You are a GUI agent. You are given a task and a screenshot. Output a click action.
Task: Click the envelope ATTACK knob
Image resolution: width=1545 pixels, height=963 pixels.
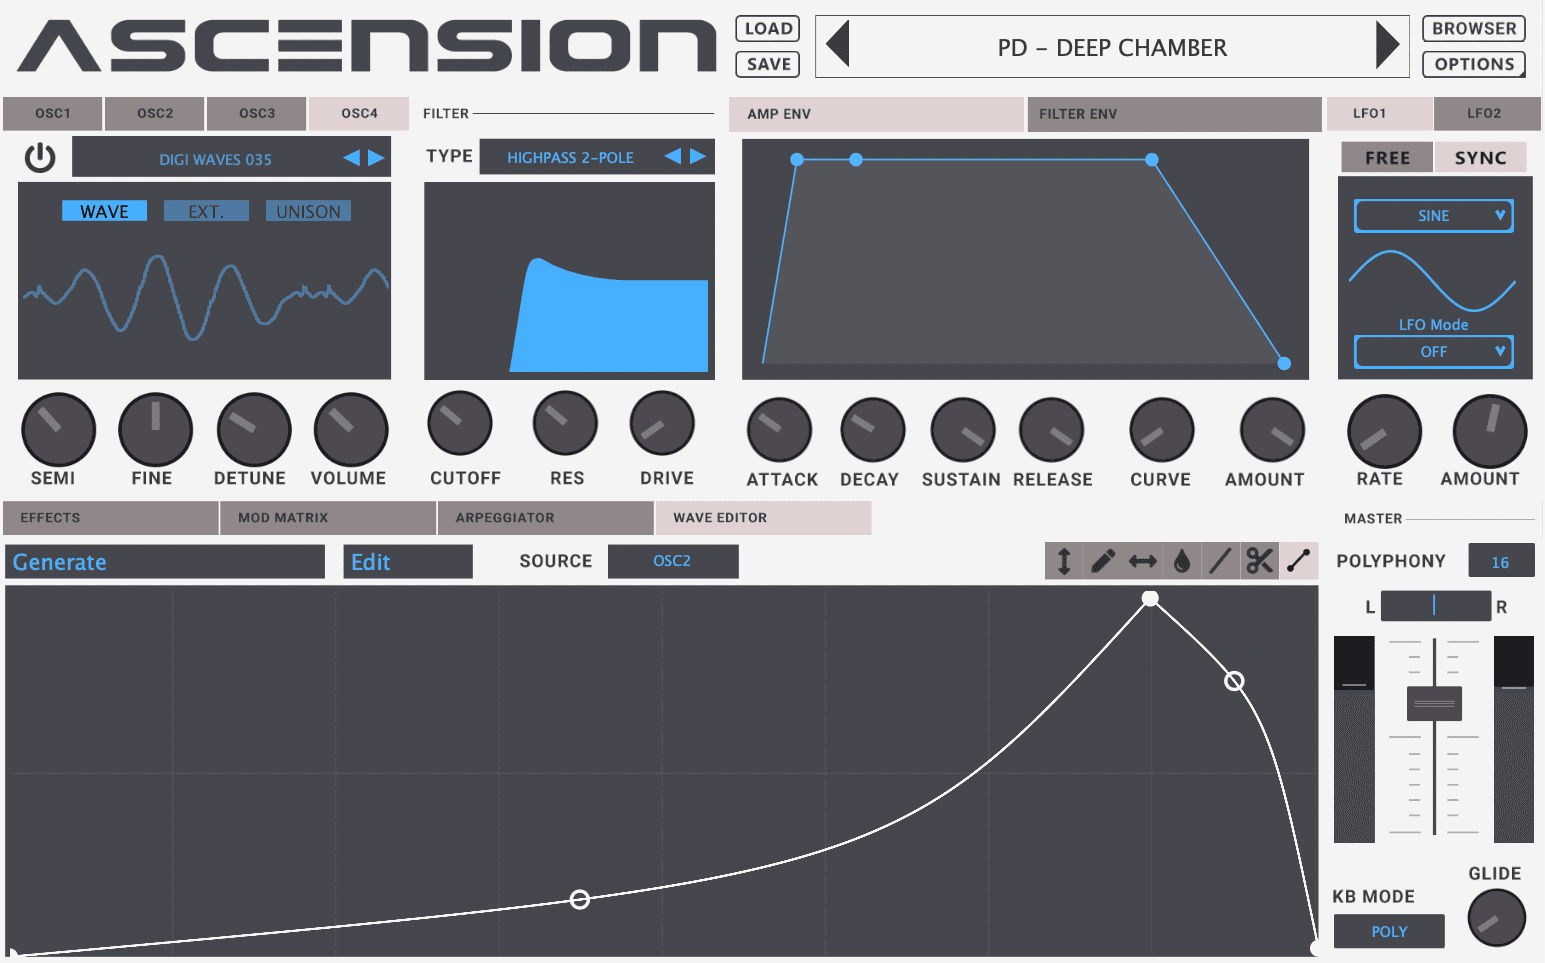779,430
